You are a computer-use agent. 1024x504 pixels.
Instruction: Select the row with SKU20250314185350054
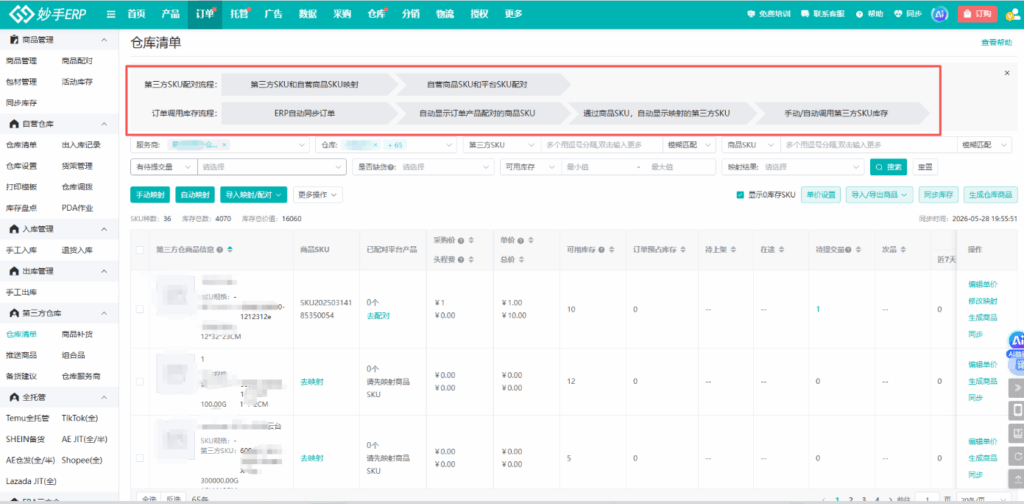140,309
